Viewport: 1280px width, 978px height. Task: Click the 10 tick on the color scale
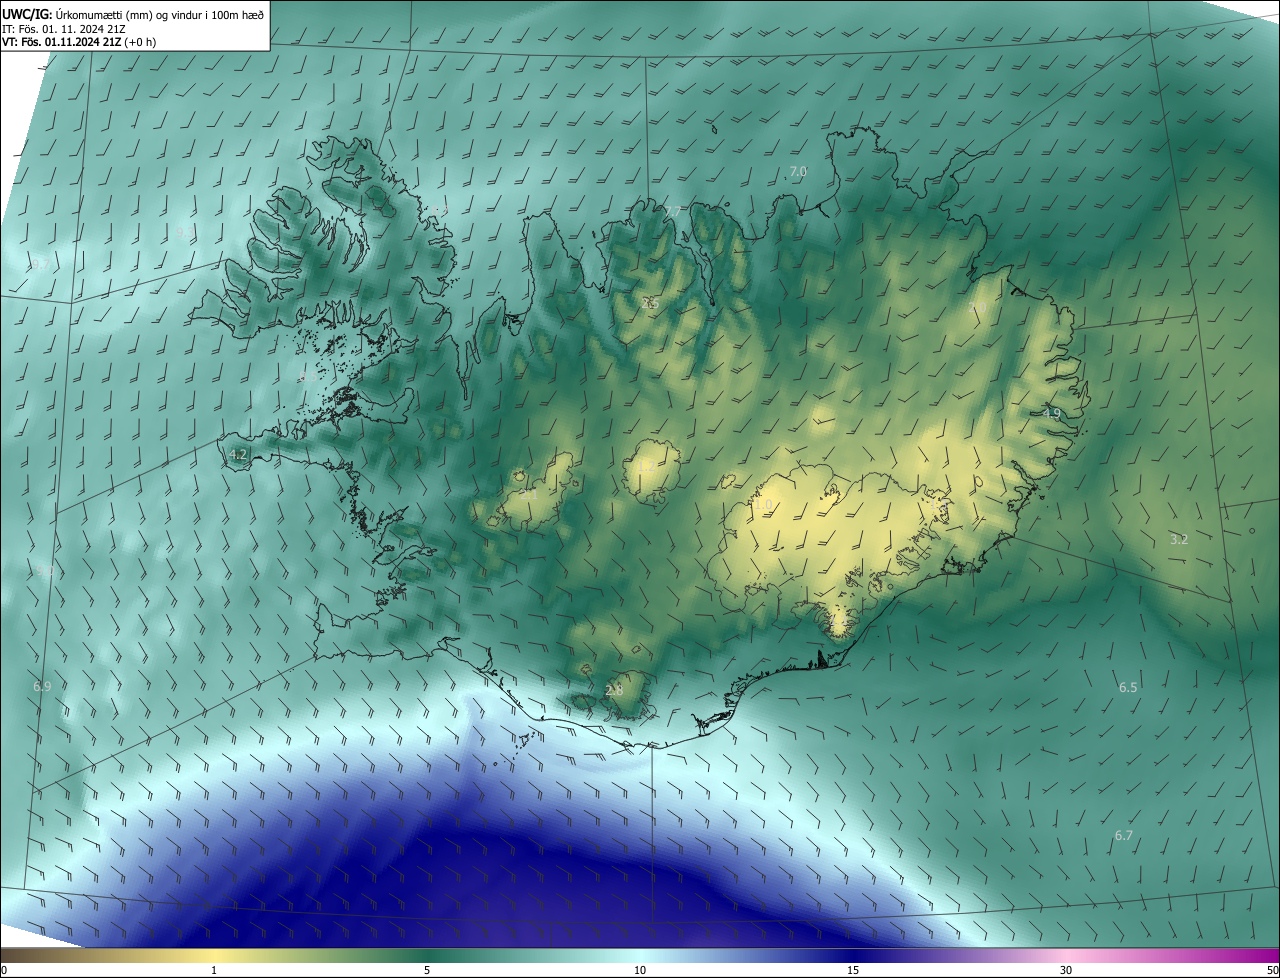point(640,970)
